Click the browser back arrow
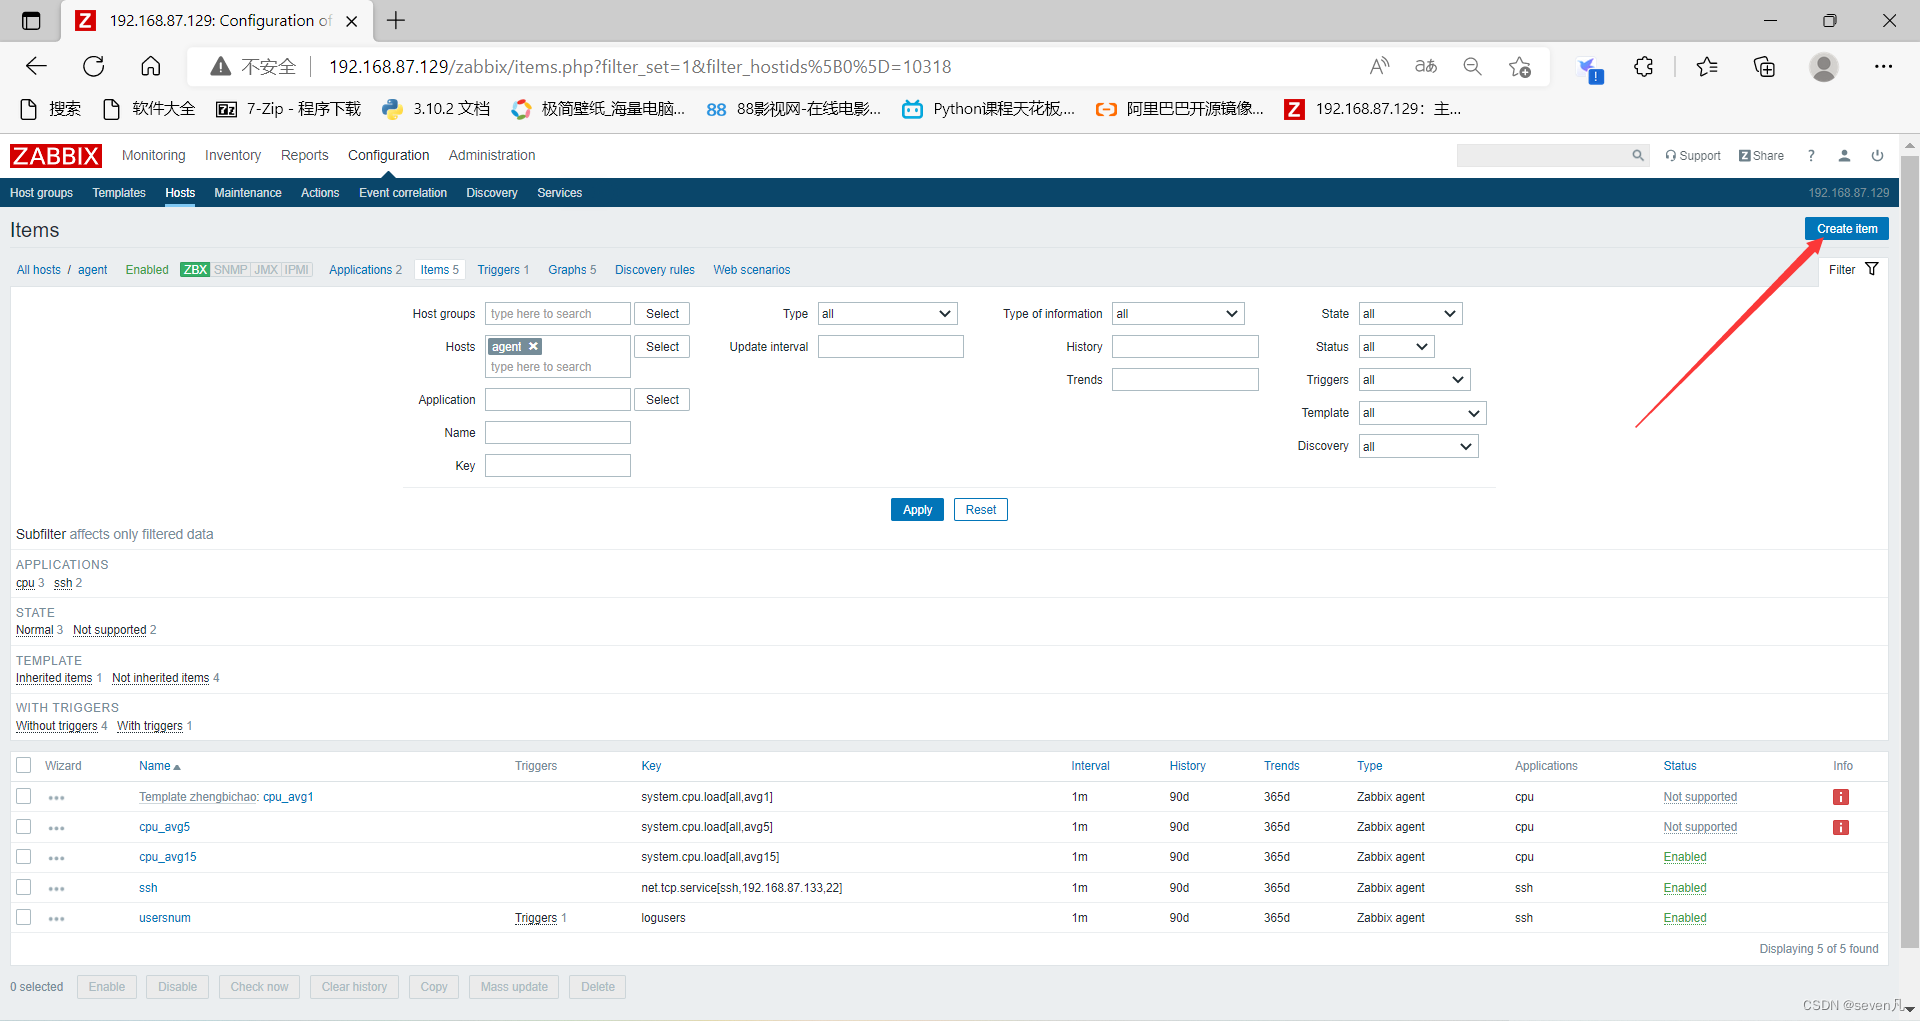 tap(36, 67)
